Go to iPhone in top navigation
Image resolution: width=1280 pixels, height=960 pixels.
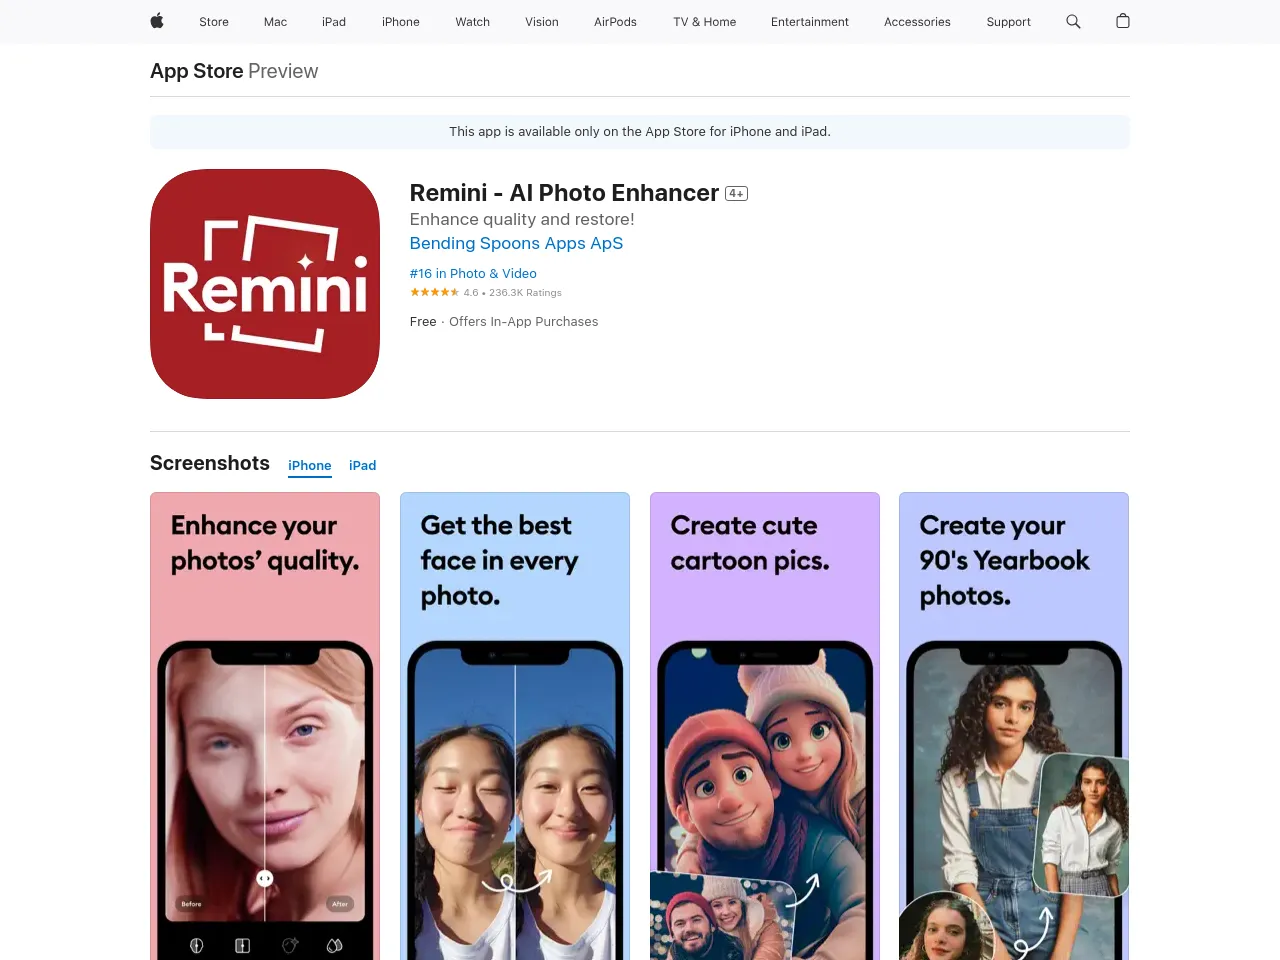(400, 22)
